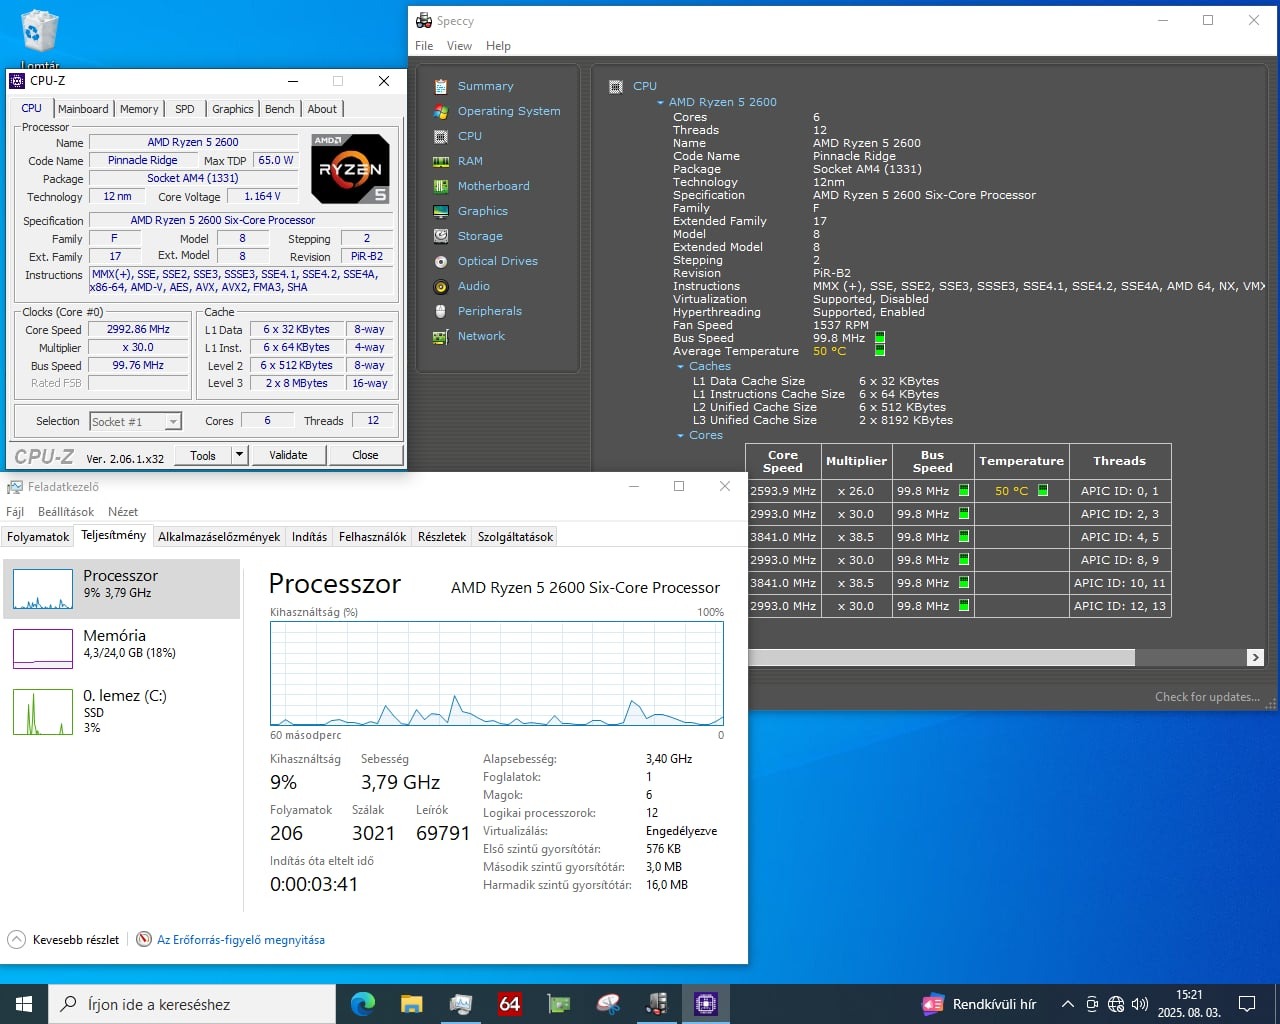
Task: Click the Speccy scrollbar right arrow
Action: [x=1255, y=657]
